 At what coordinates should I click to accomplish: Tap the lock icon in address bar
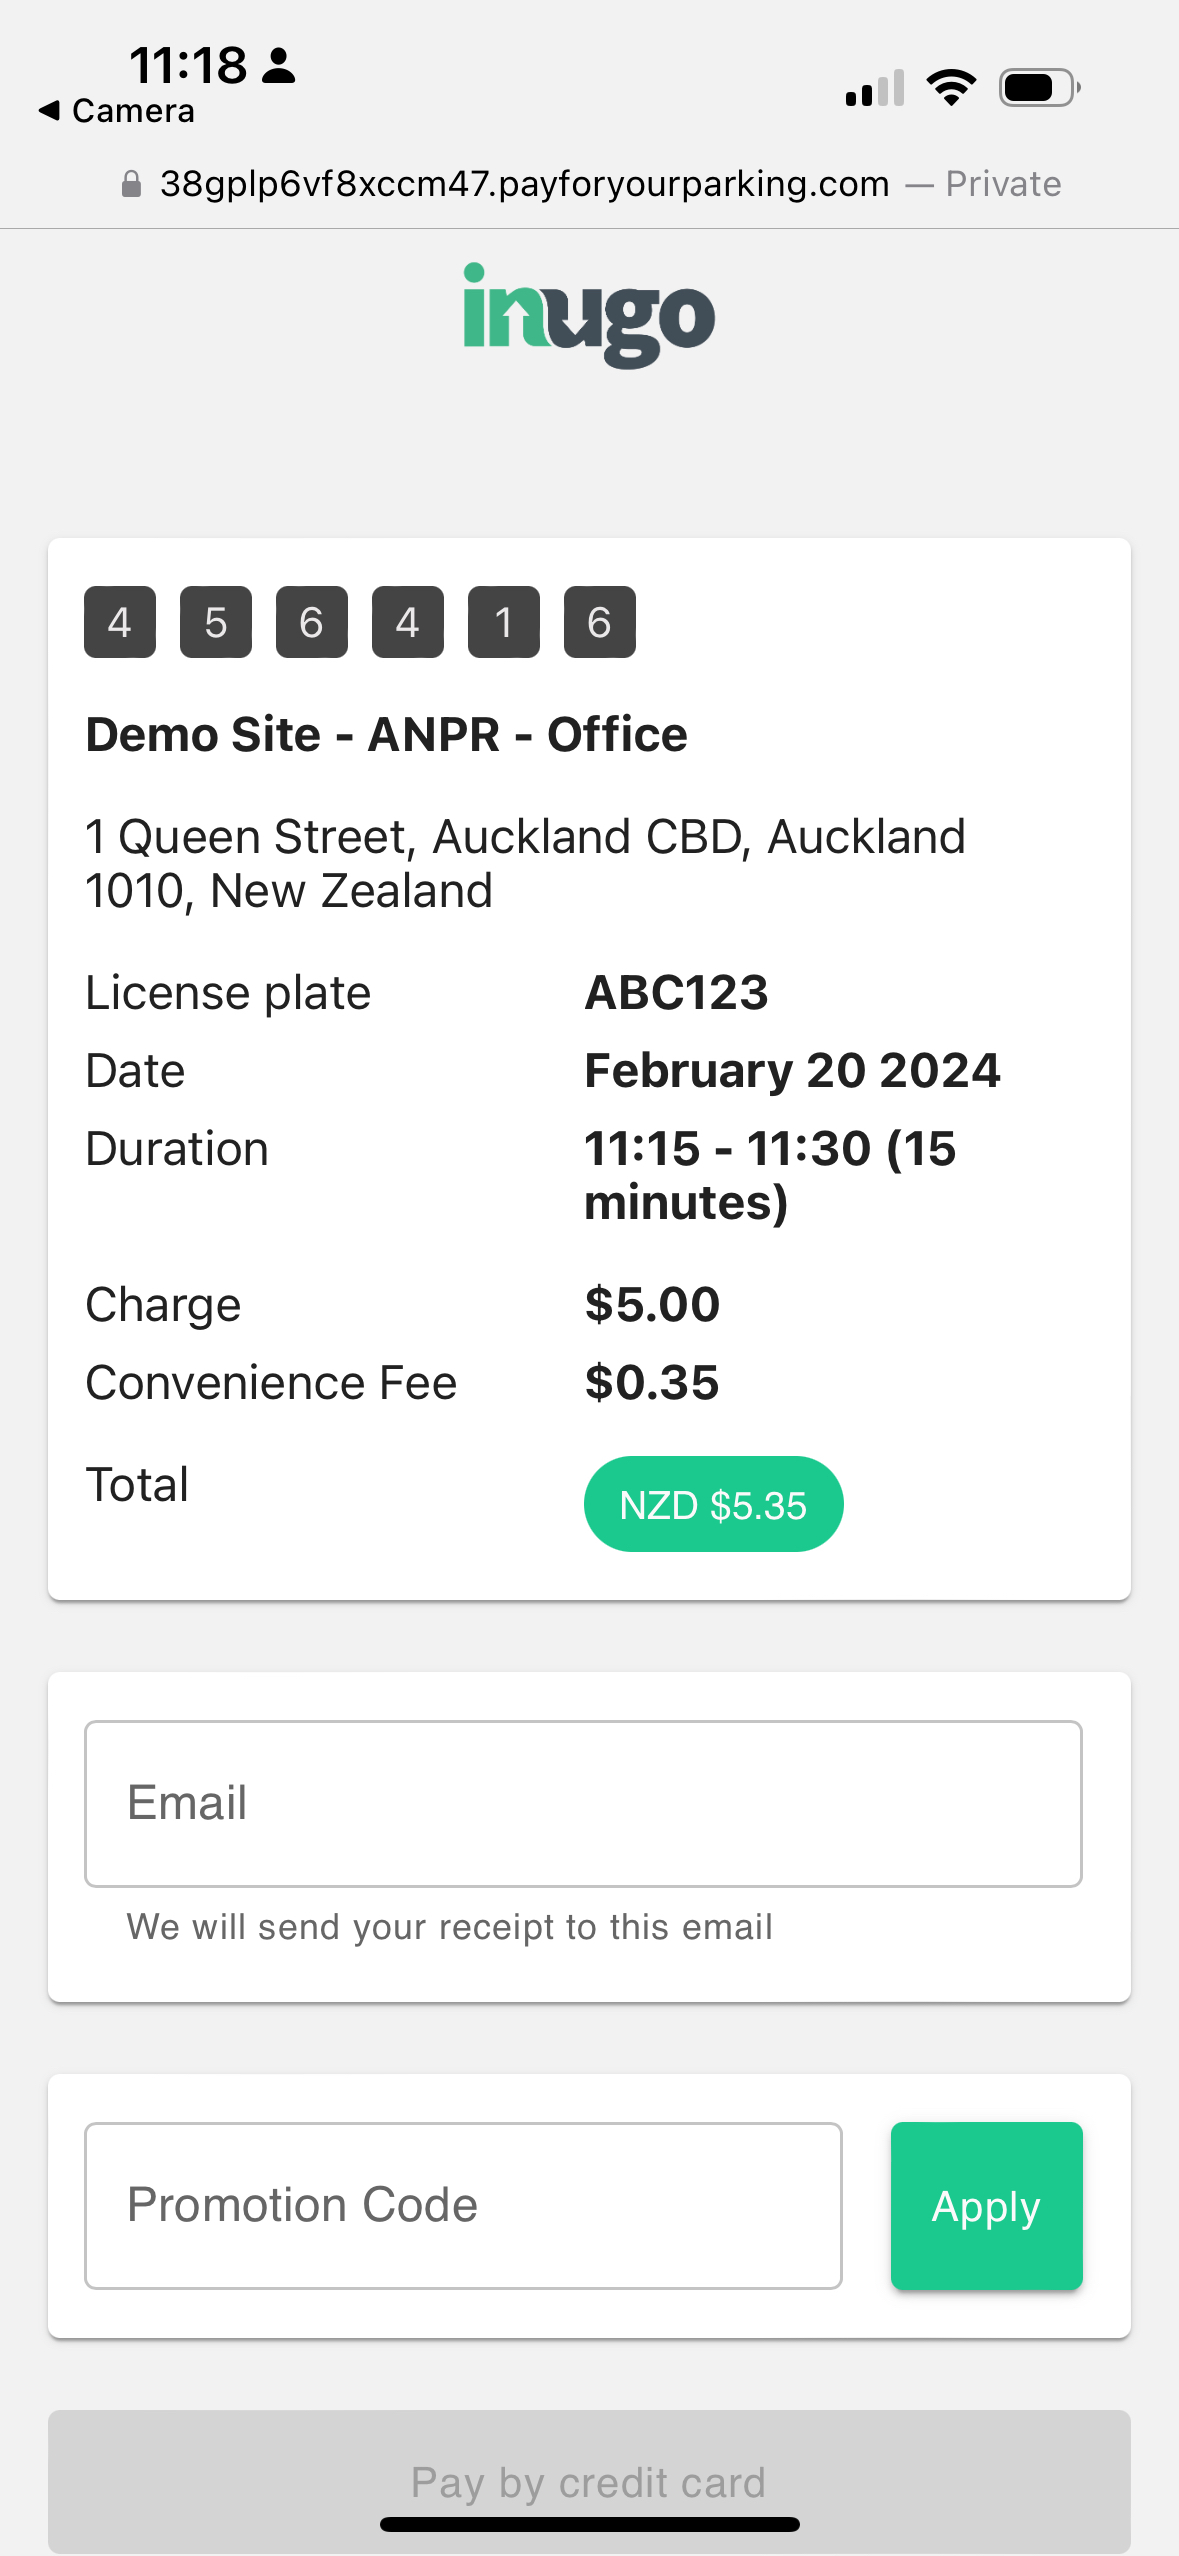[131, 184]
